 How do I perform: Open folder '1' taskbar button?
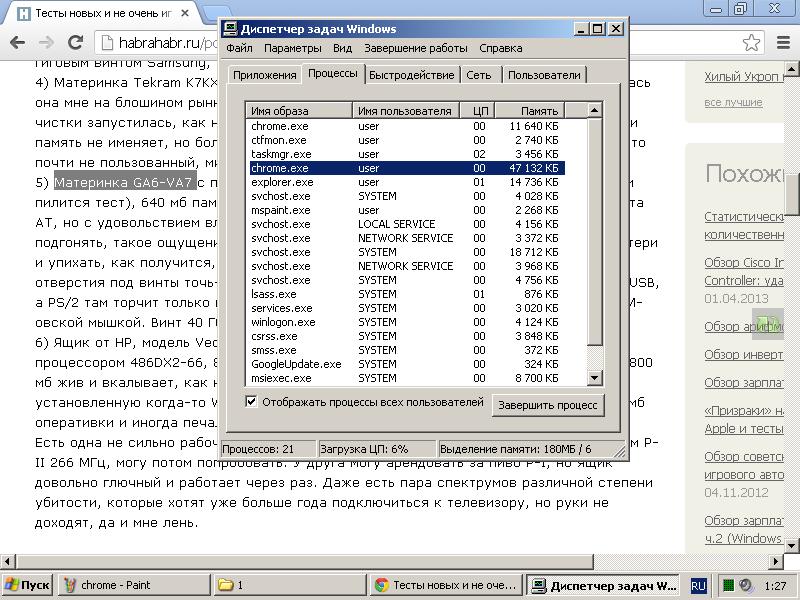(289, 585)
